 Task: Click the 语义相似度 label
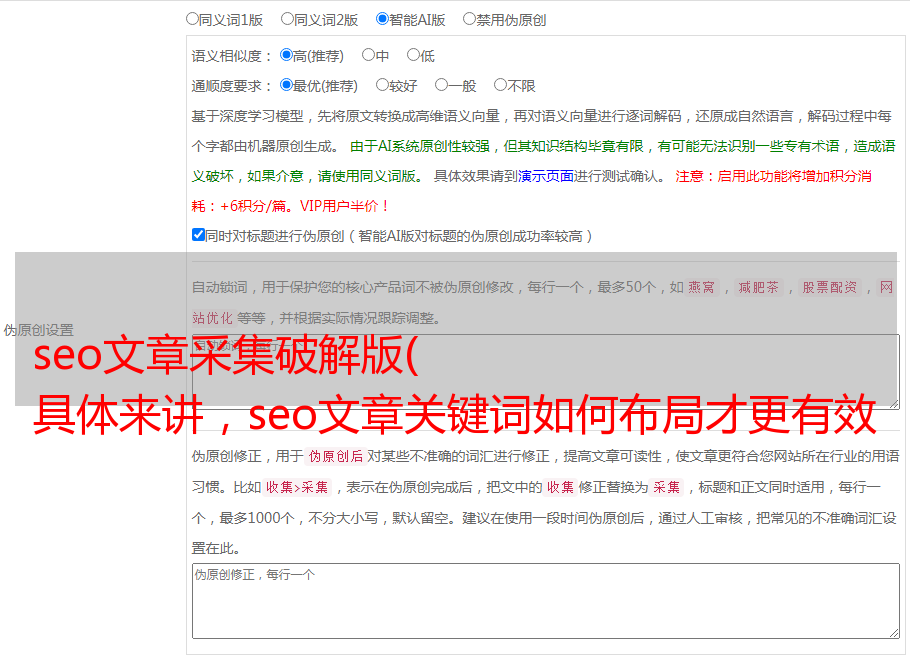[x=232, y=56]
